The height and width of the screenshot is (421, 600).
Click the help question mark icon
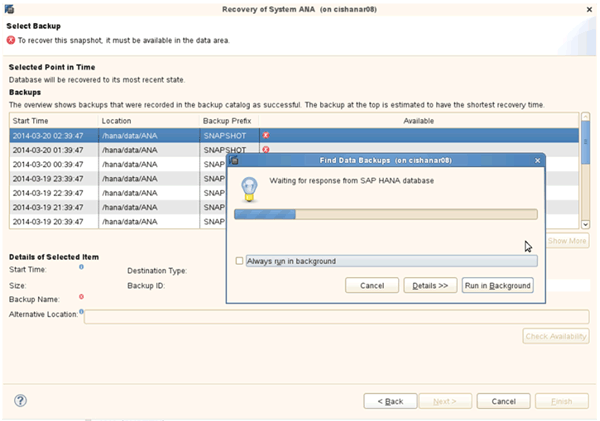20,400
